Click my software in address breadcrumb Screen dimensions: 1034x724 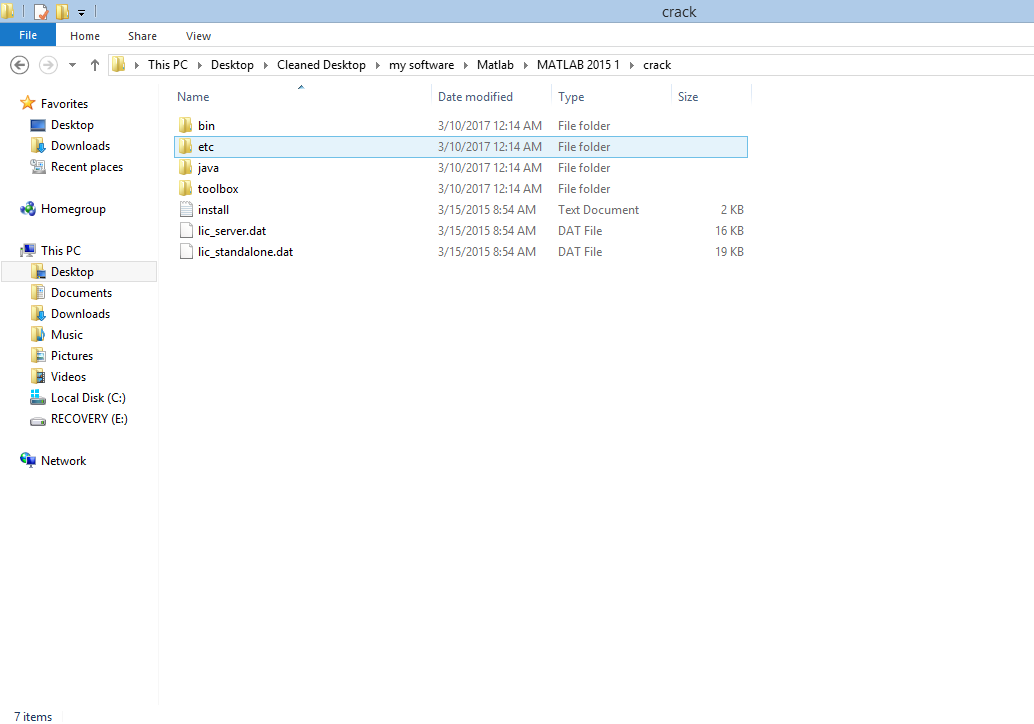pos(421,65)
